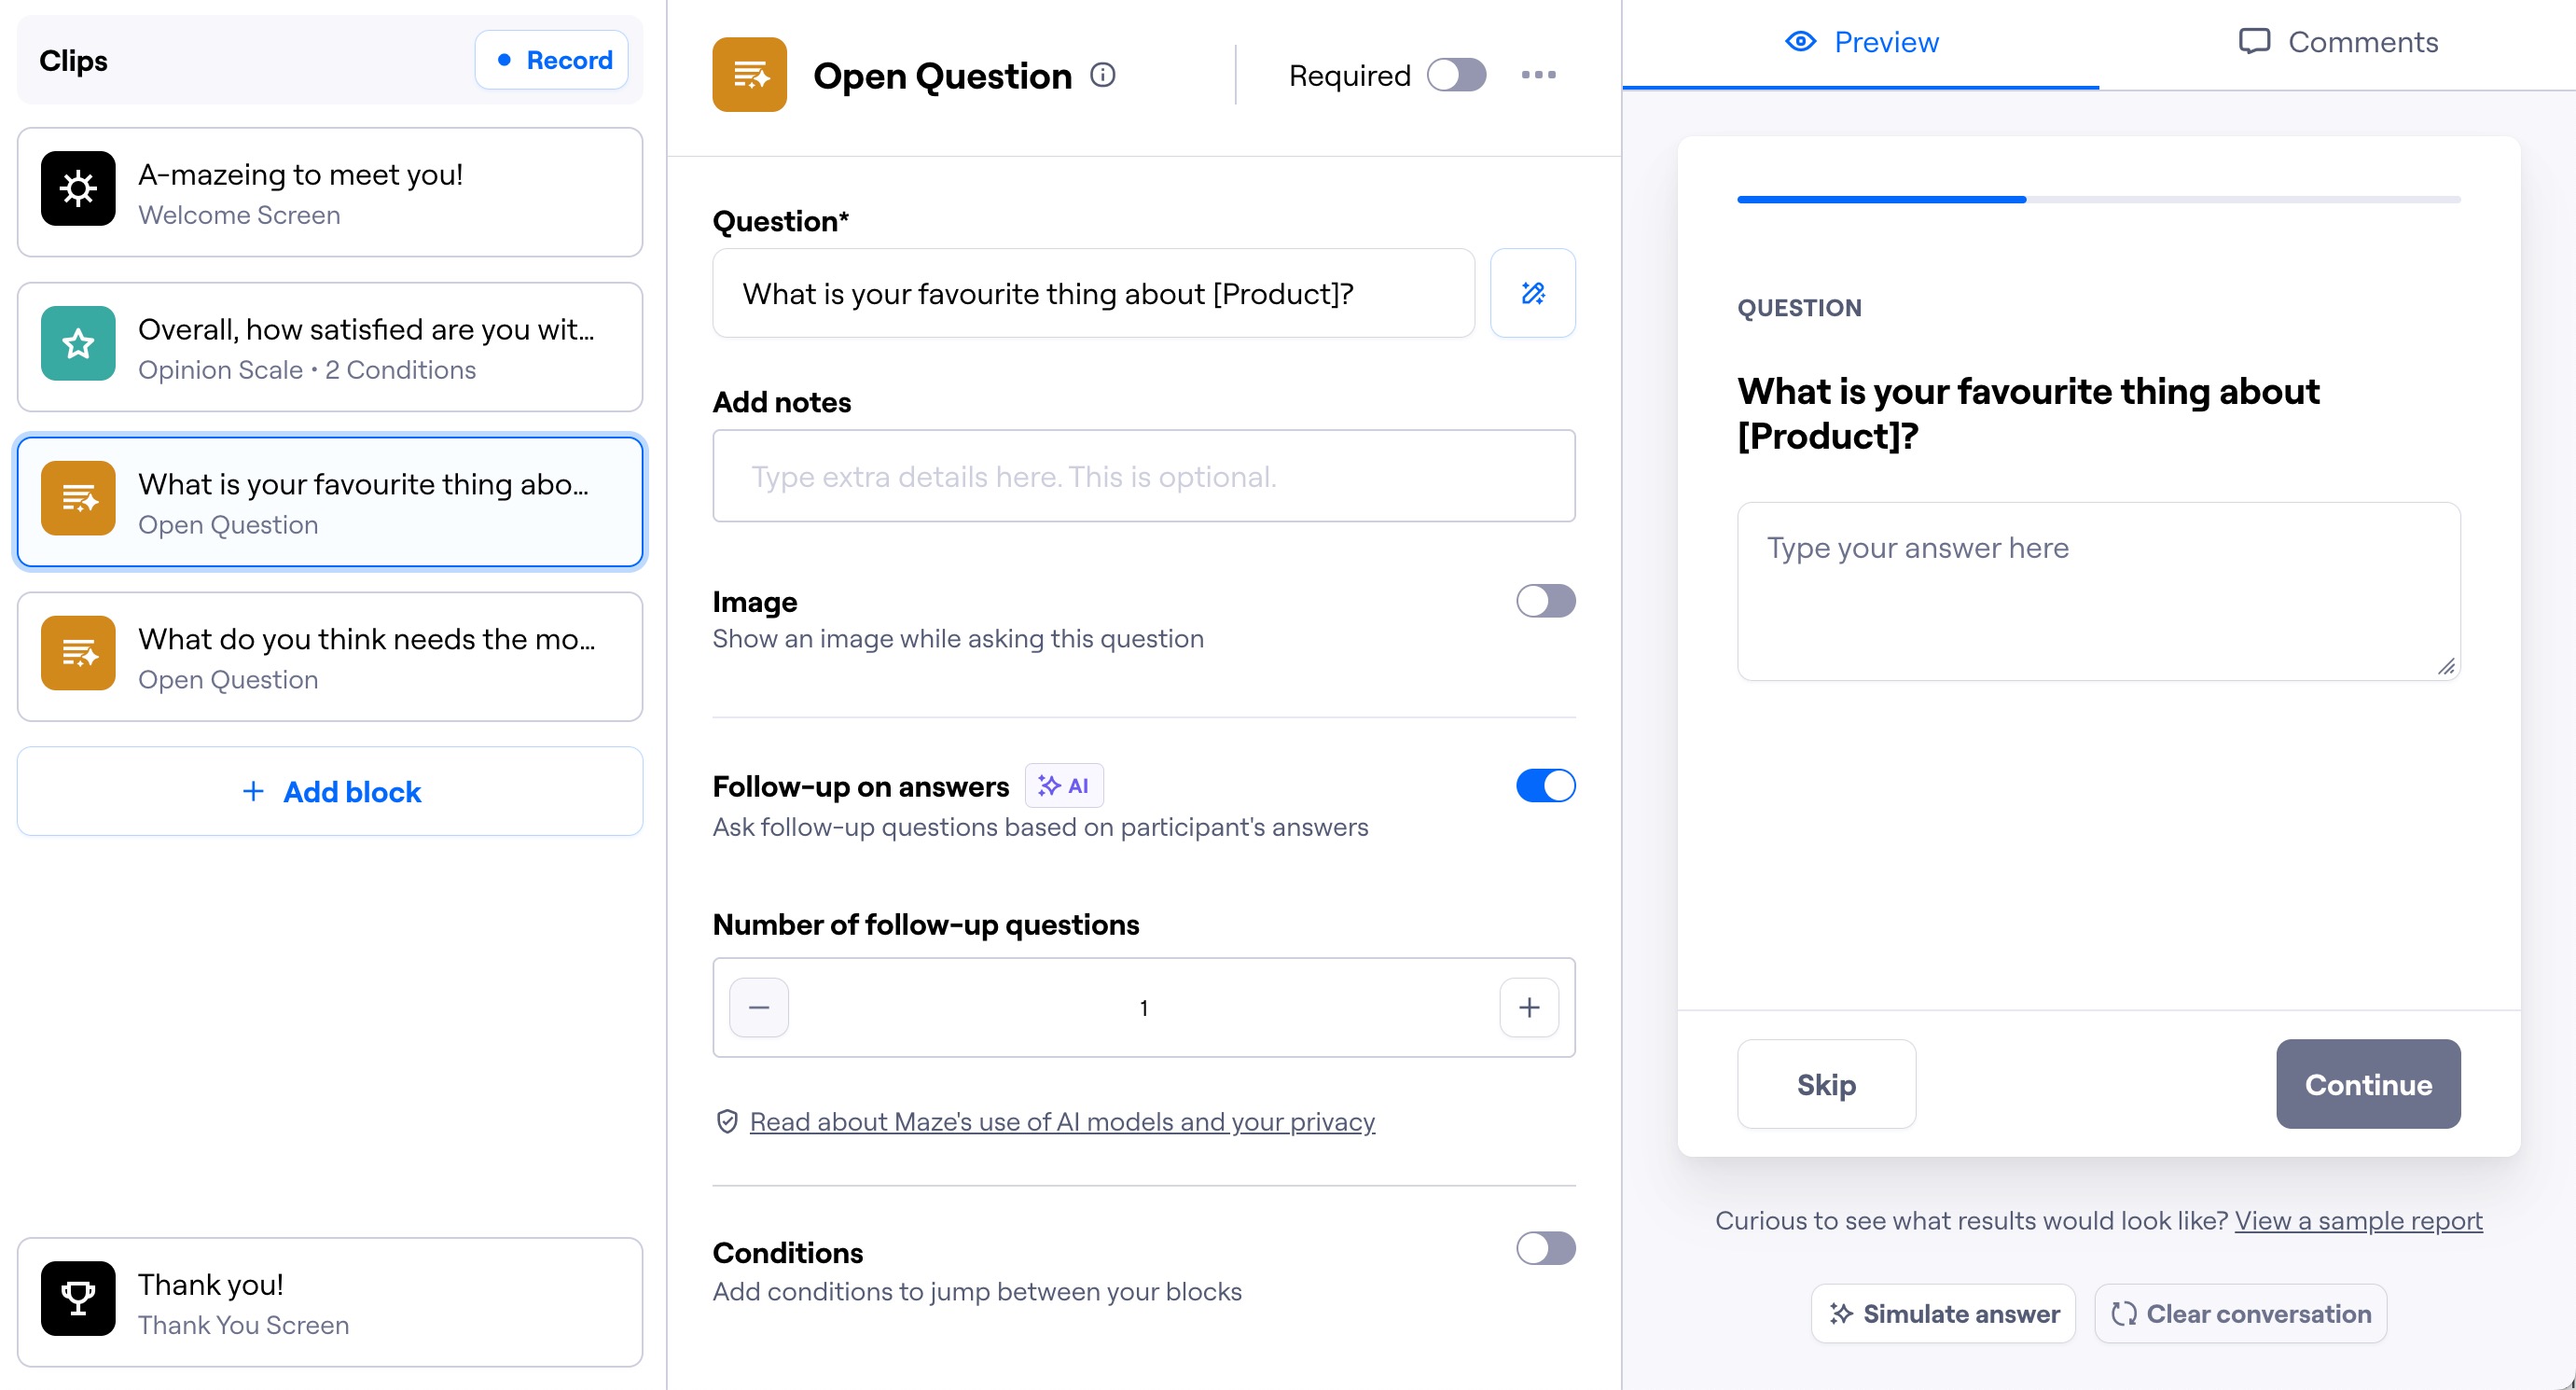Click the Thank You Screen trophy icon
2576x1390 pixels.
(x=78, y=1299)
